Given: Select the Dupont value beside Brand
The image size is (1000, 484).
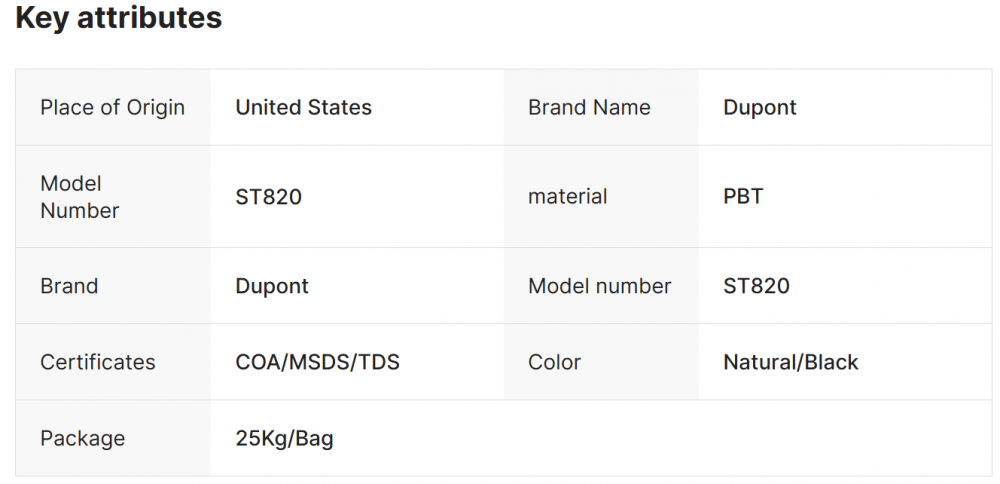Looking at the screenshot, I should 272,286.
